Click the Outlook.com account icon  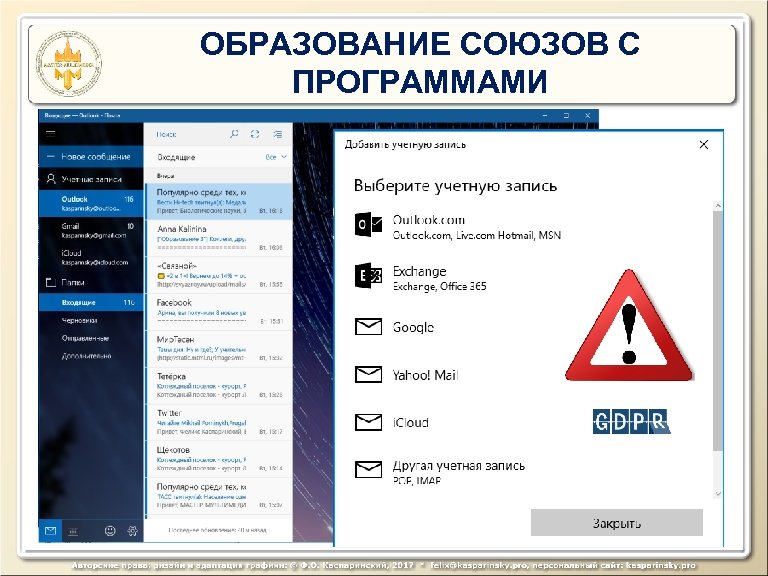pos(368,225)
